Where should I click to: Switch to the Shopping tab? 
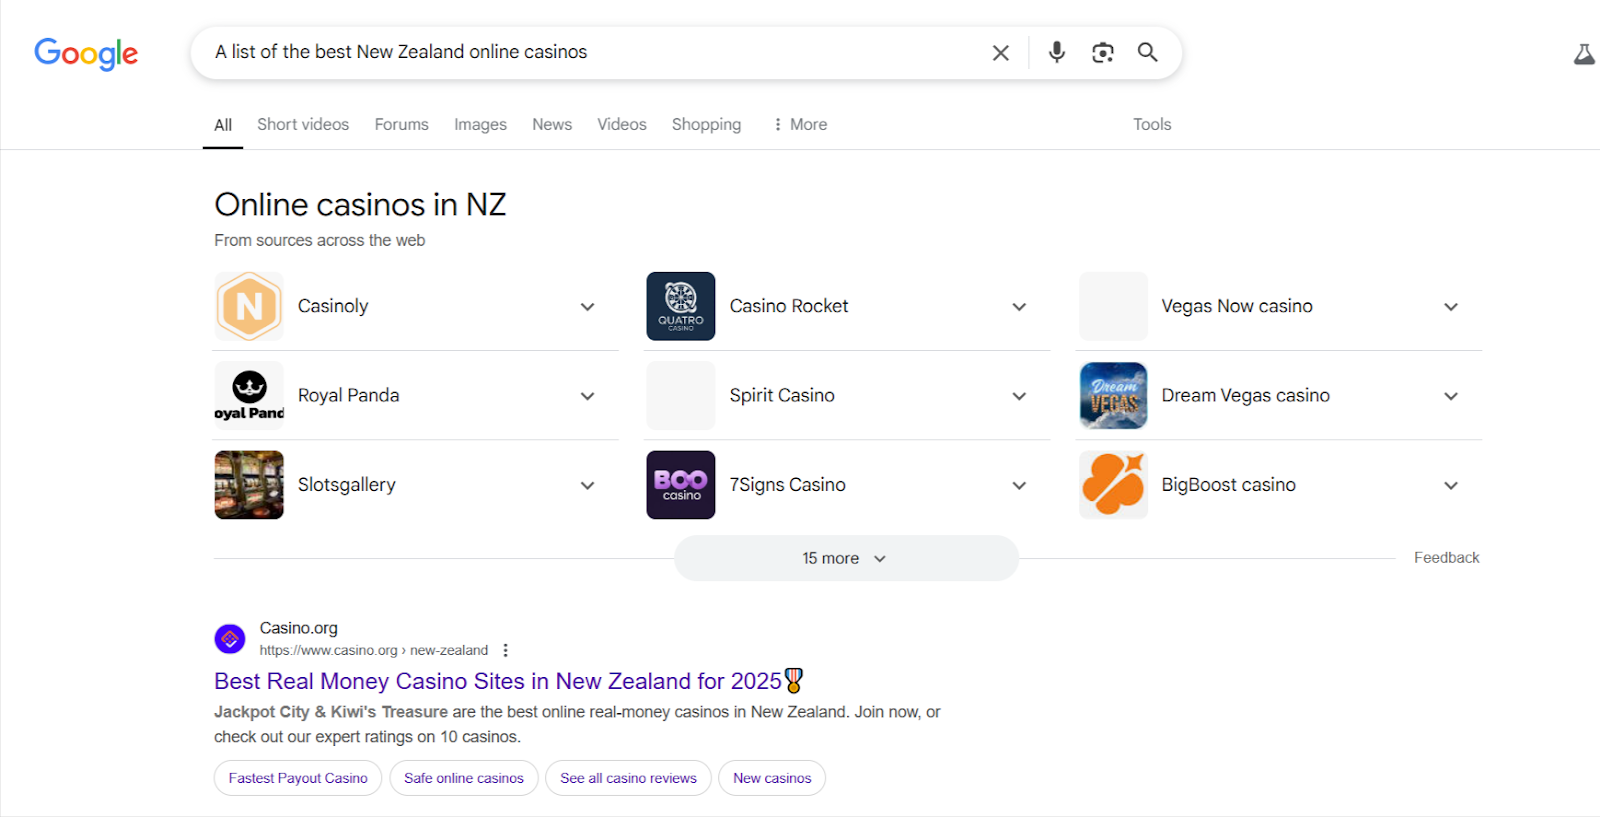point(706,124)
